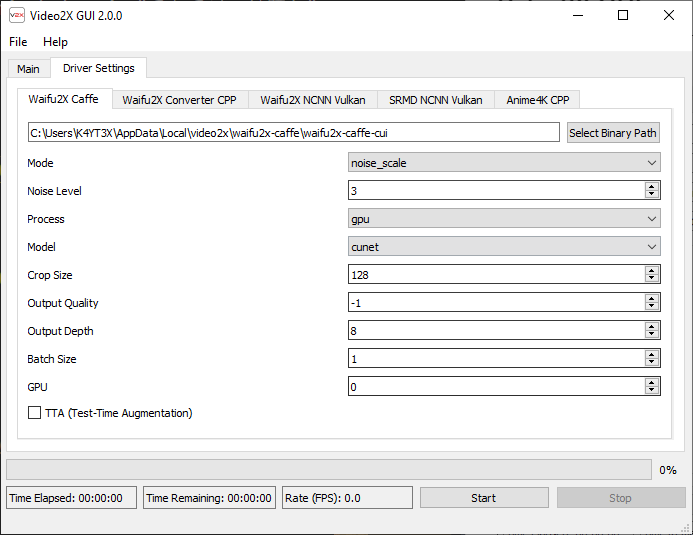
Task: Click the window resize grip in corner
Action: (685, 528)
